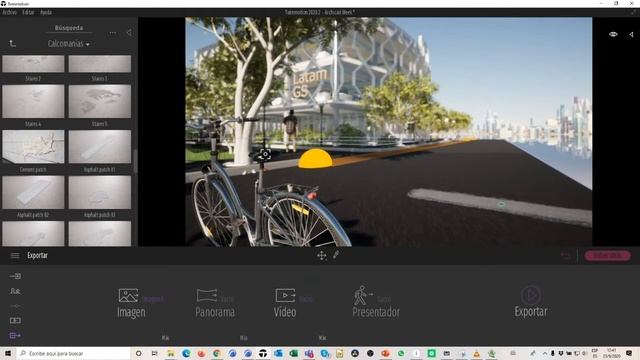
Task: Open the Archivo menu
Action: click(9, 12)
